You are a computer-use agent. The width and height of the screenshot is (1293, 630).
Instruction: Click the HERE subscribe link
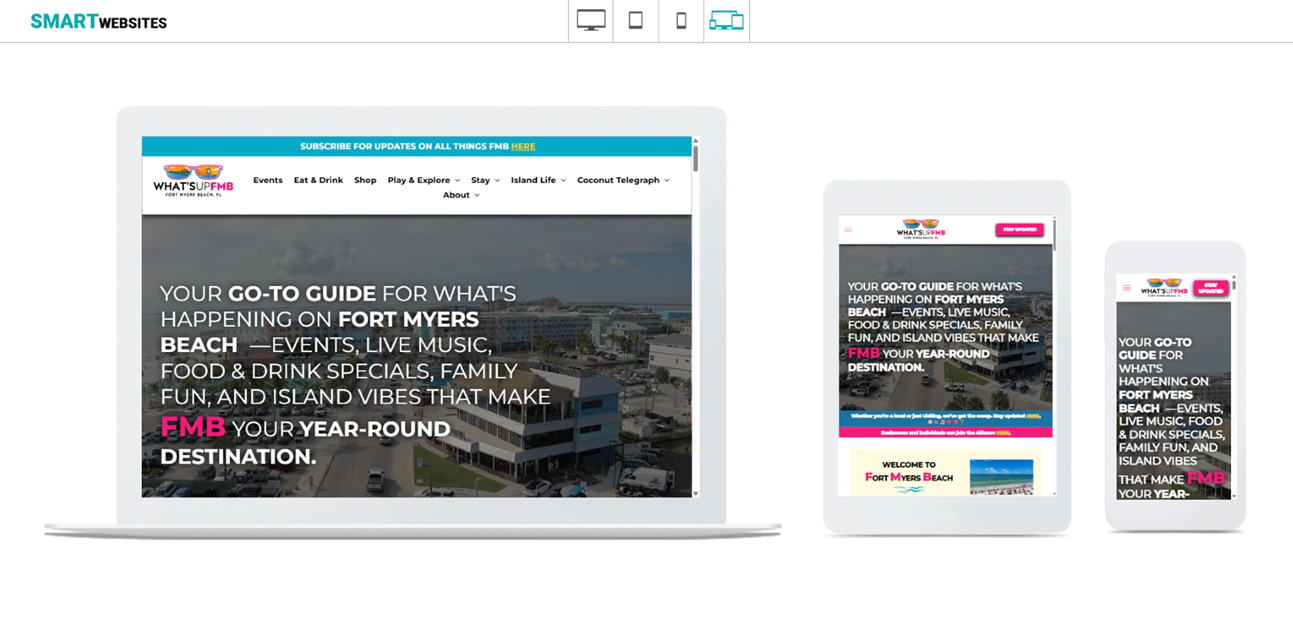(x=523, y=146)
